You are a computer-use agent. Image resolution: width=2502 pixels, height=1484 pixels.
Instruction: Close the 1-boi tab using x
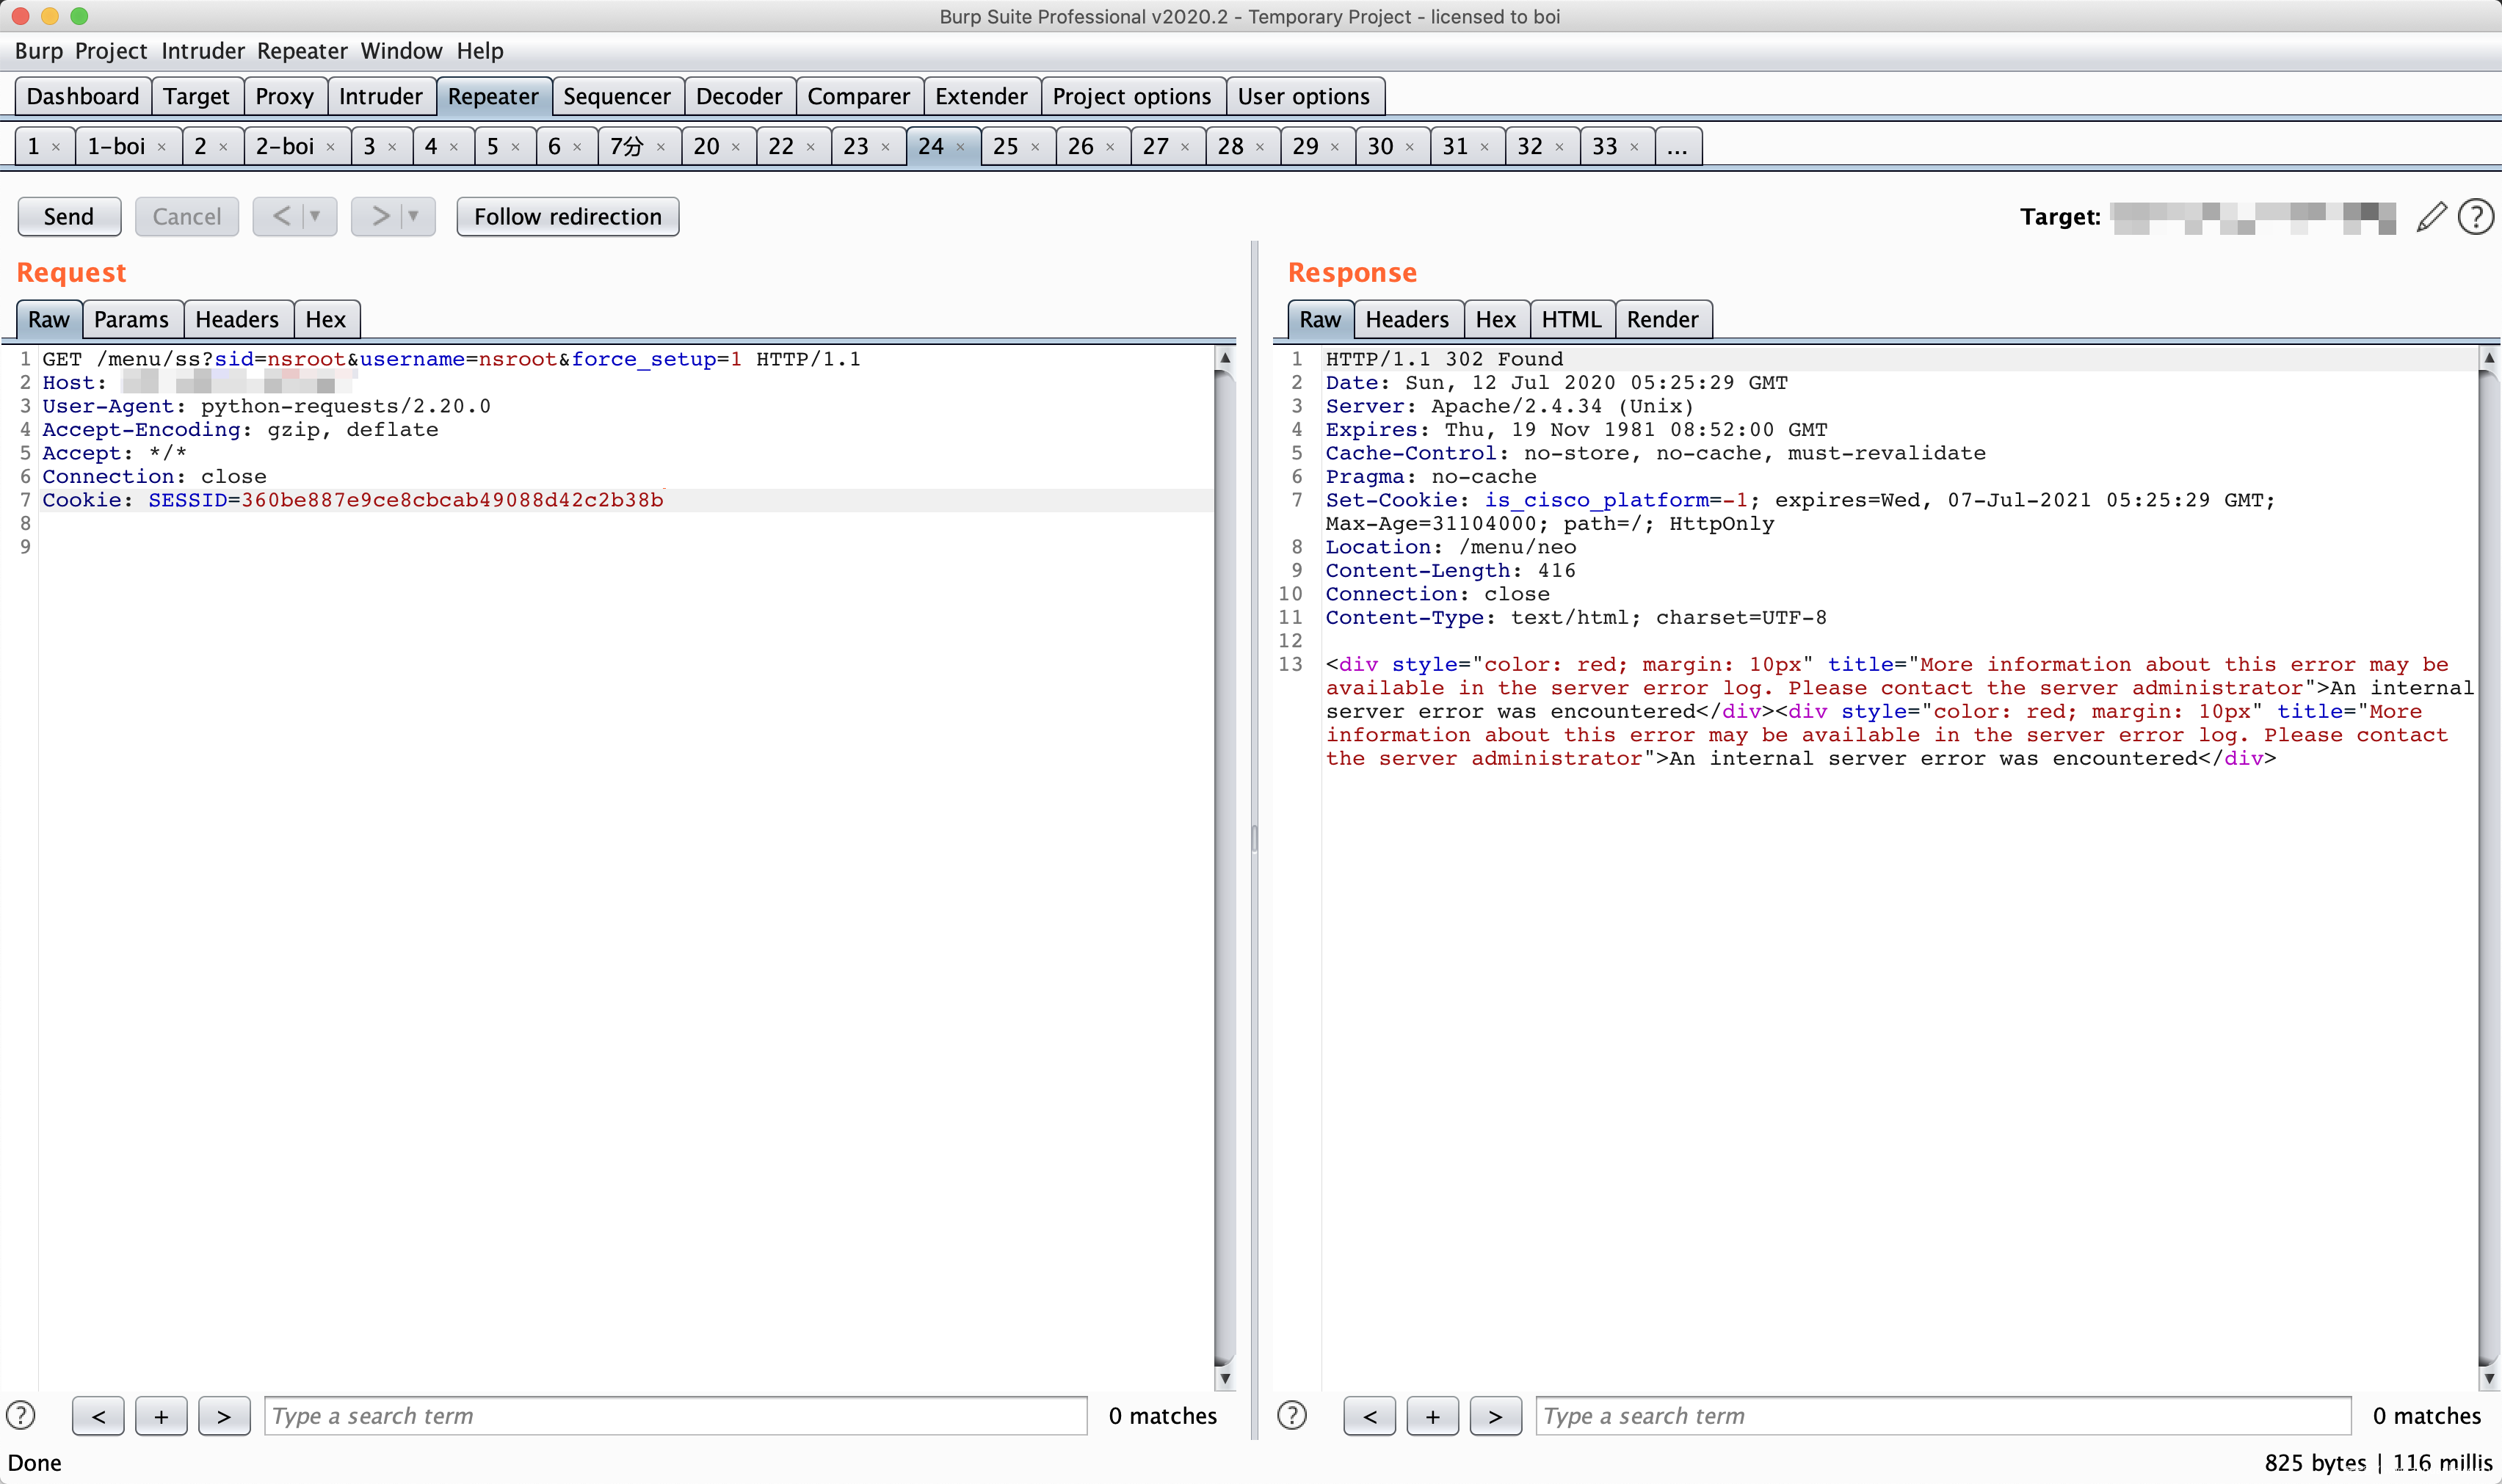(161, 147)
